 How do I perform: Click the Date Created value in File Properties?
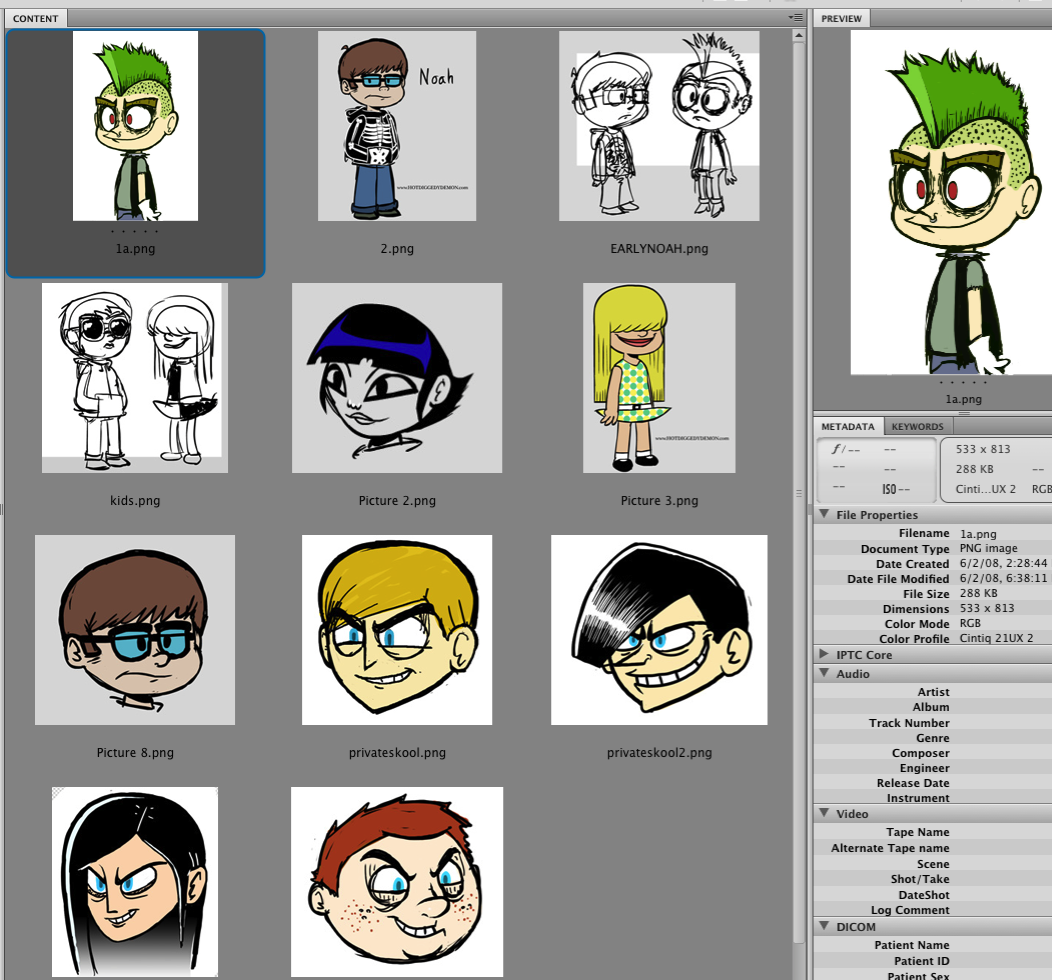(x=1003, y=563)
